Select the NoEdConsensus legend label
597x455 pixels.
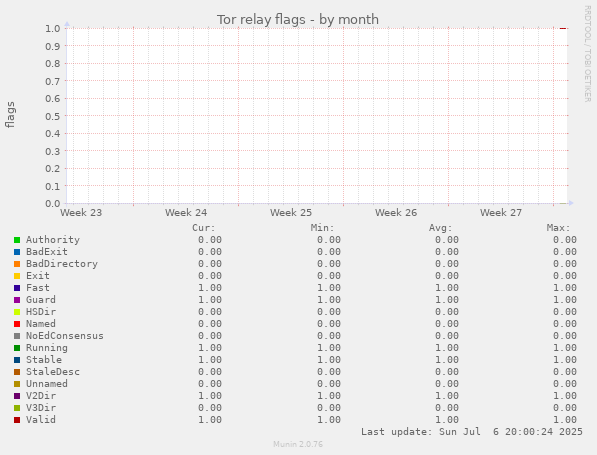click(65, 336)
